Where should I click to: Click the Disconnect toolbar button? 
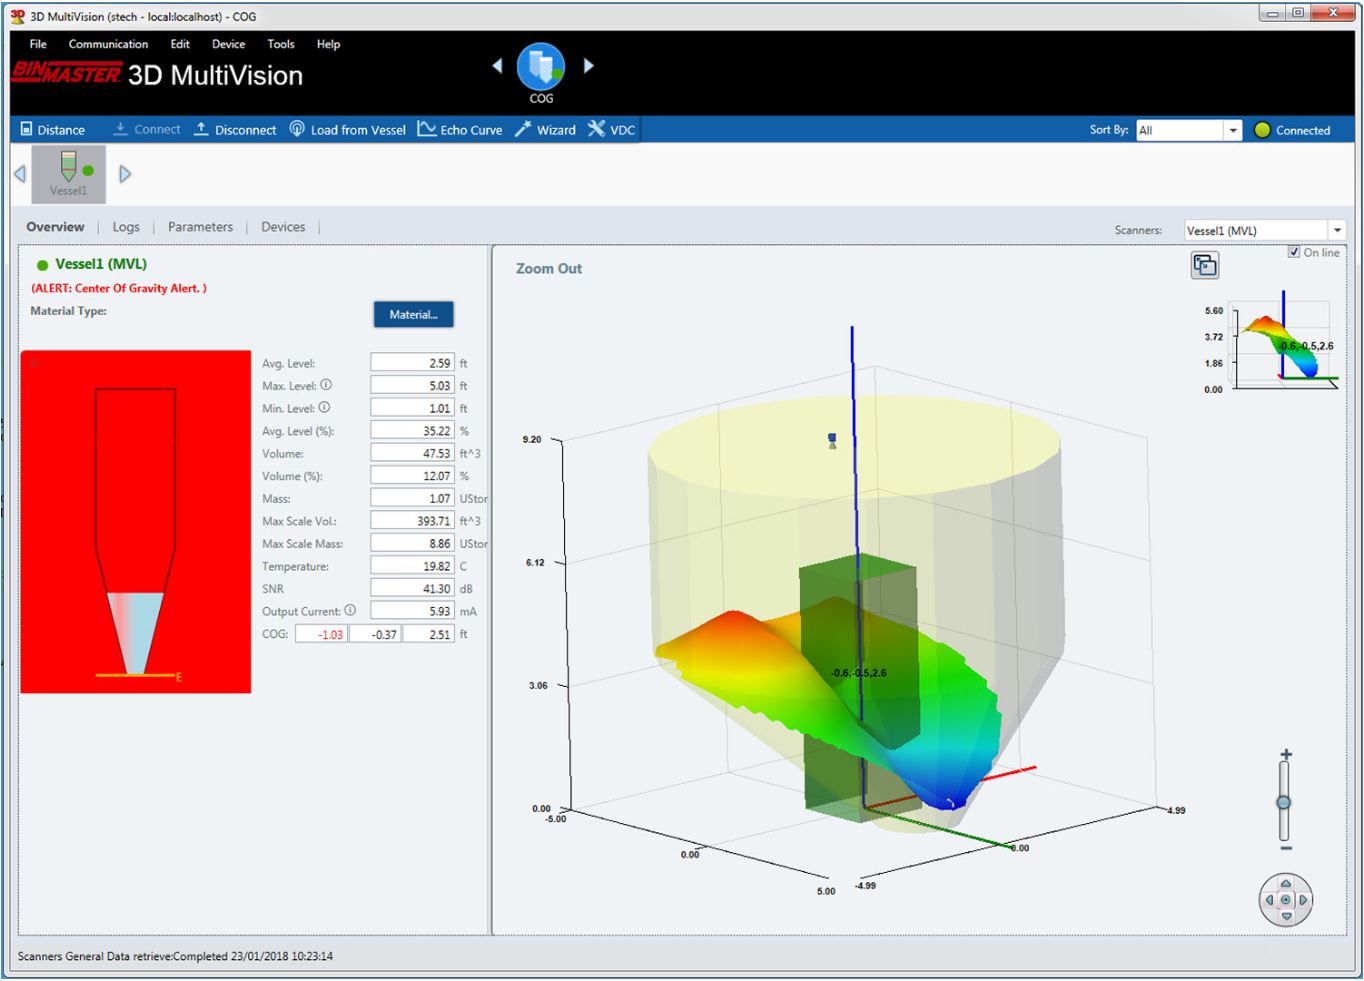[235, 129]
